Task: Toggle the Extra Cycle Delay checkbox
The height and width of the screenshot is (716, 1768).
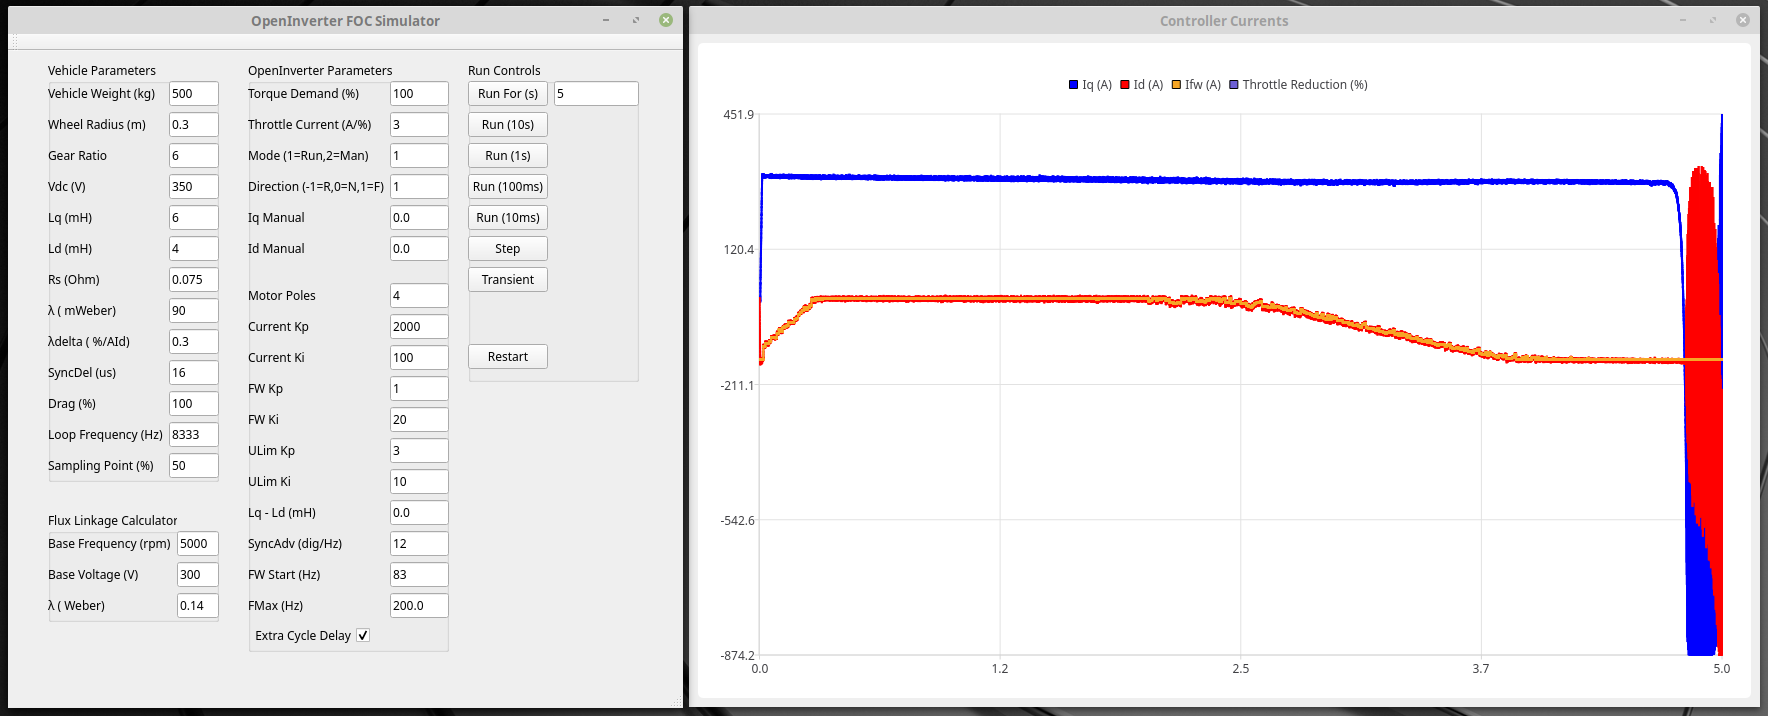Action: 363,635
